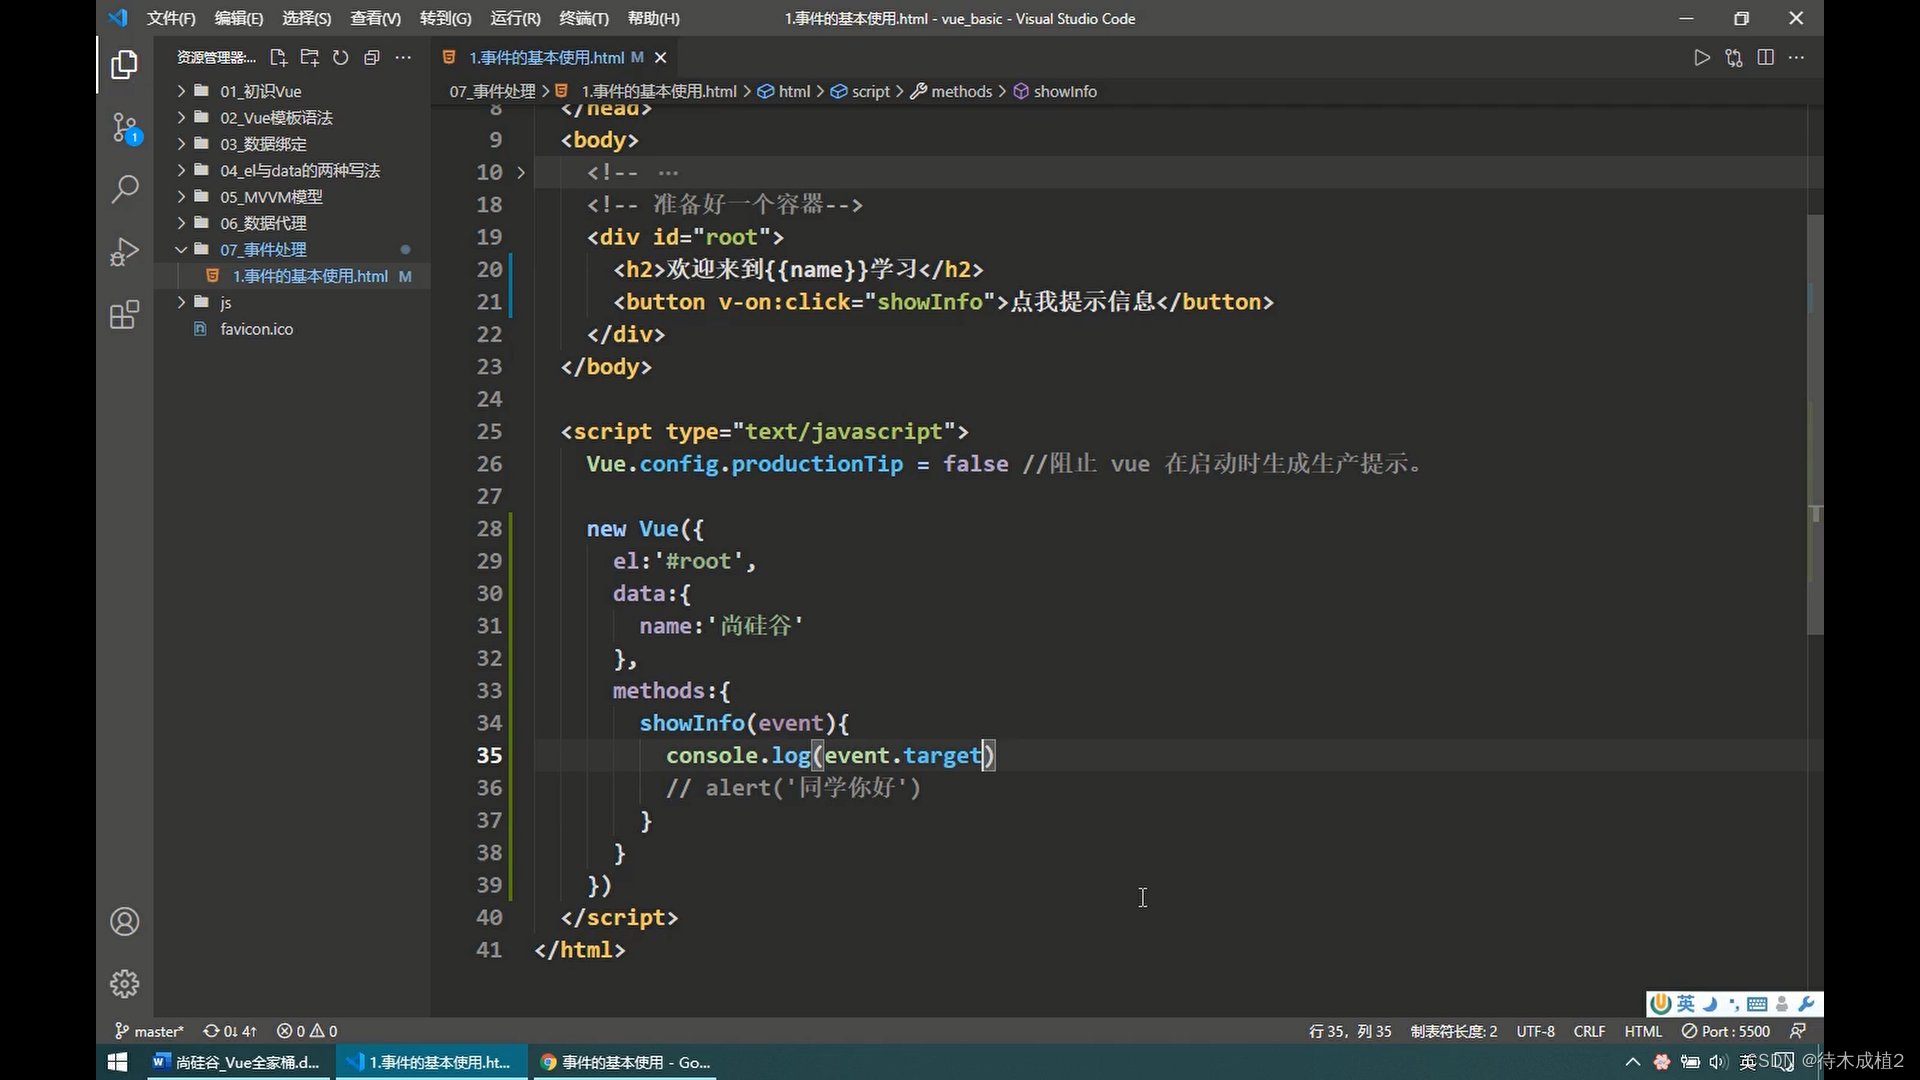Open the 查看(V) menu
This screenshot has height=1080, width=1920.
375,18
